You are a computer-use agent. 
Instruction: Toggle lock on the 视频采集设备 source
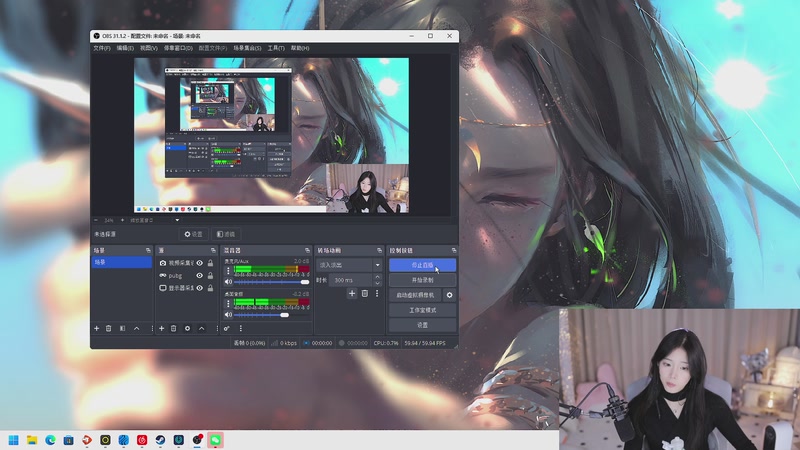(210, 263)
